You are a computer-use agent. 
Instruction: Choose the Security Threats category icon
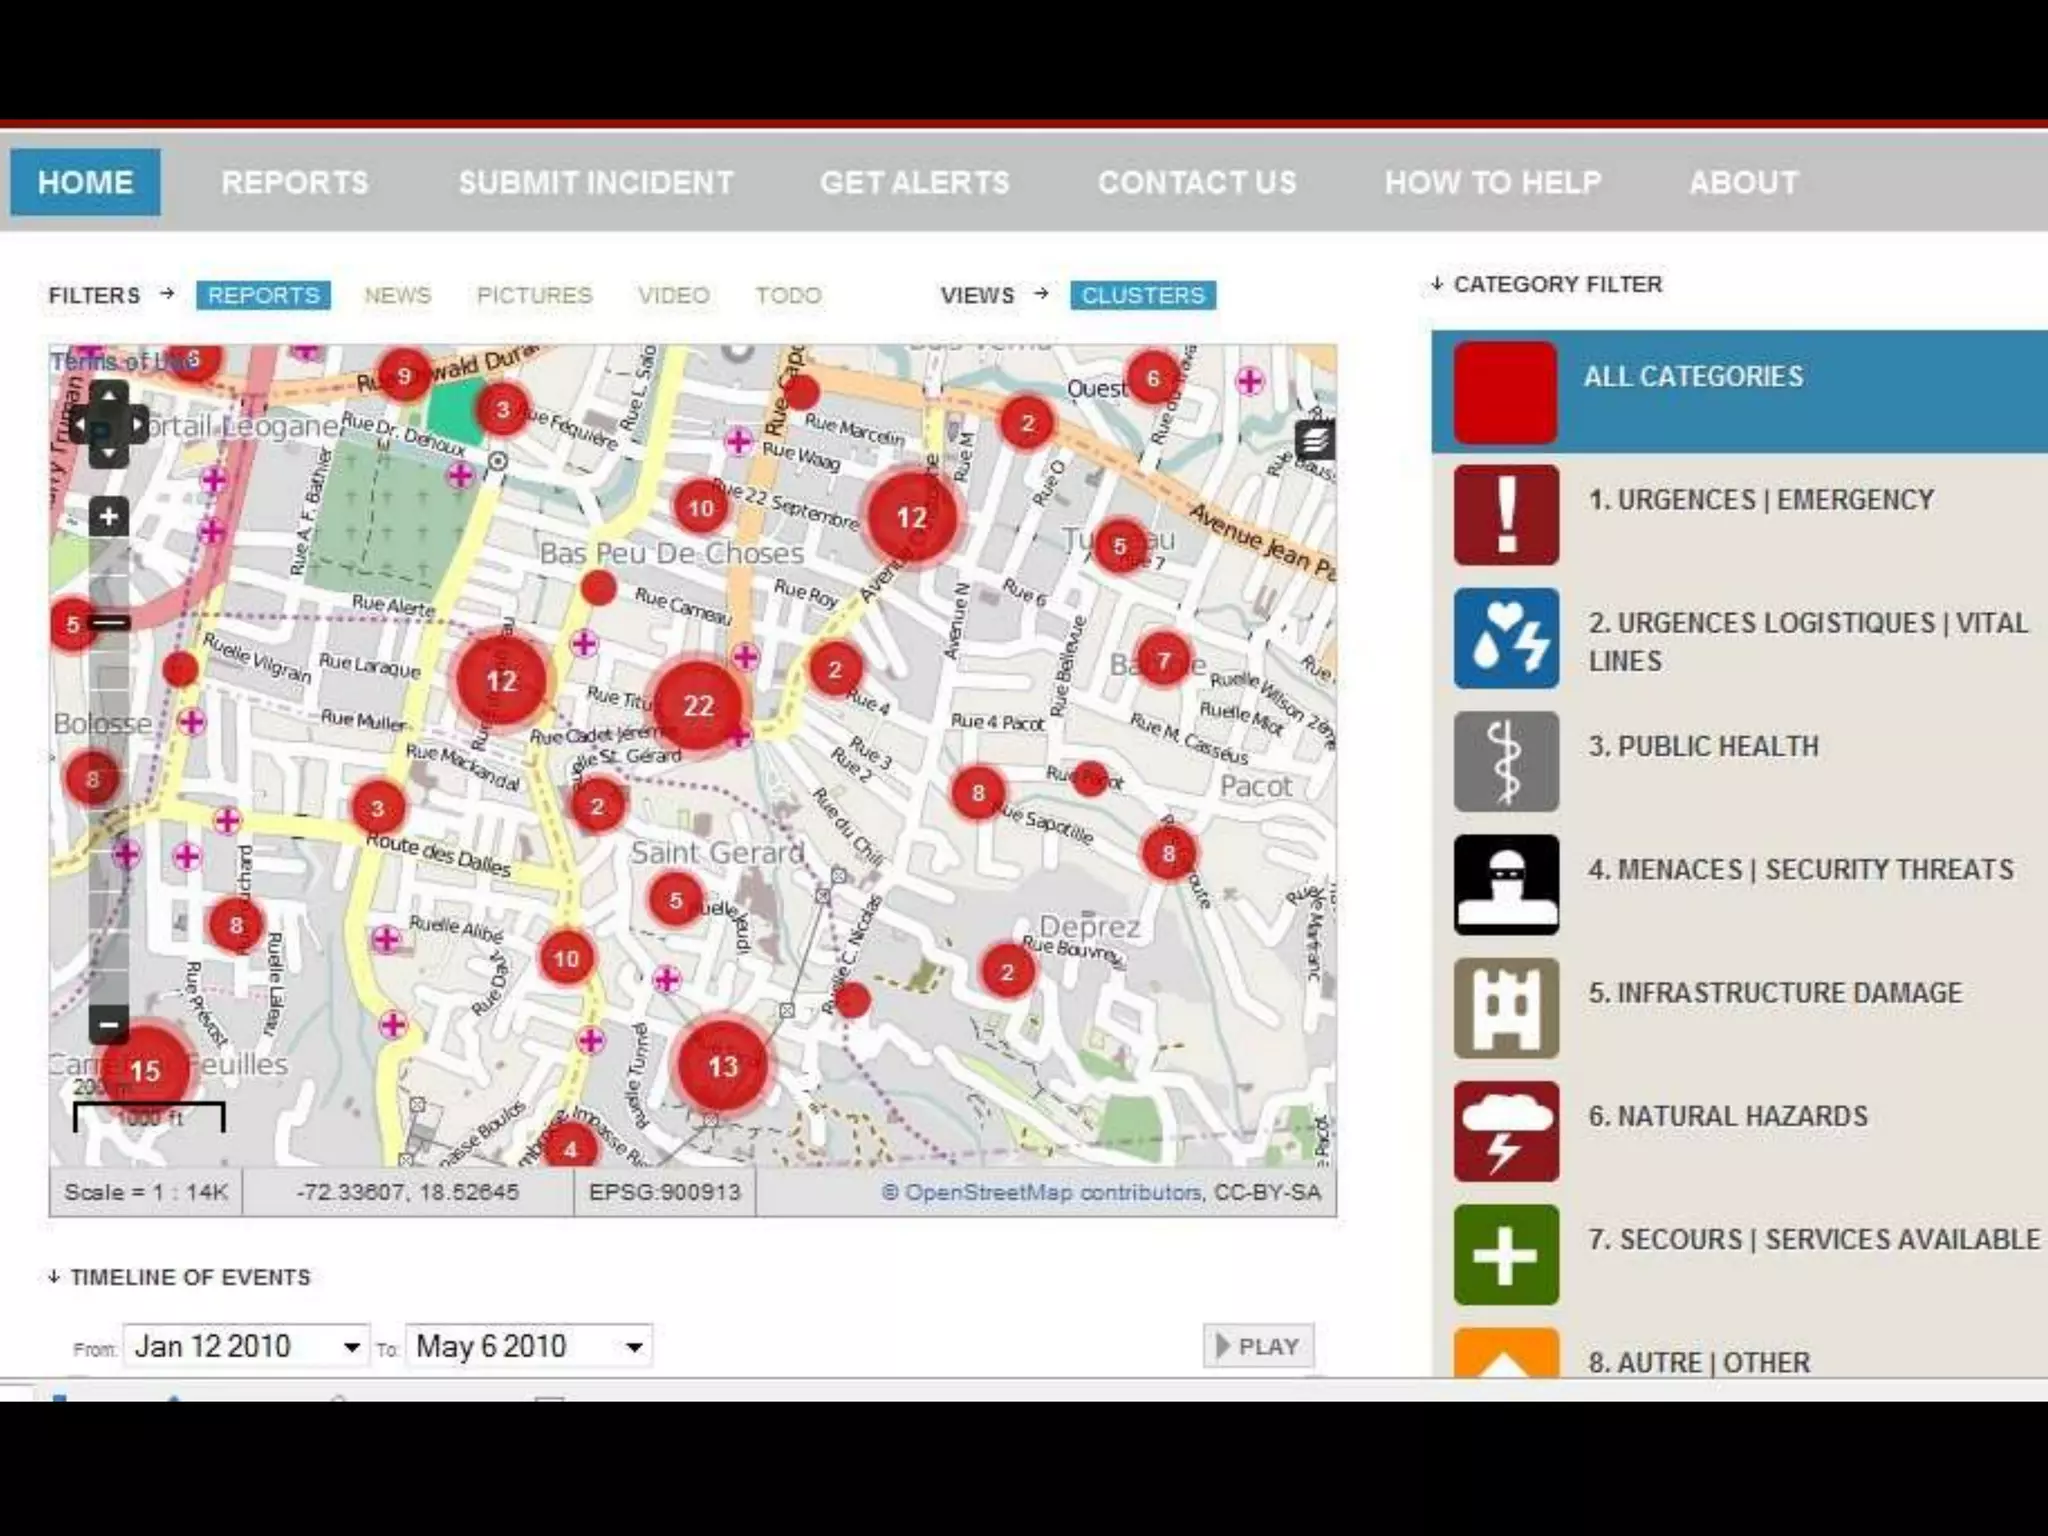tap(1506, 885)
